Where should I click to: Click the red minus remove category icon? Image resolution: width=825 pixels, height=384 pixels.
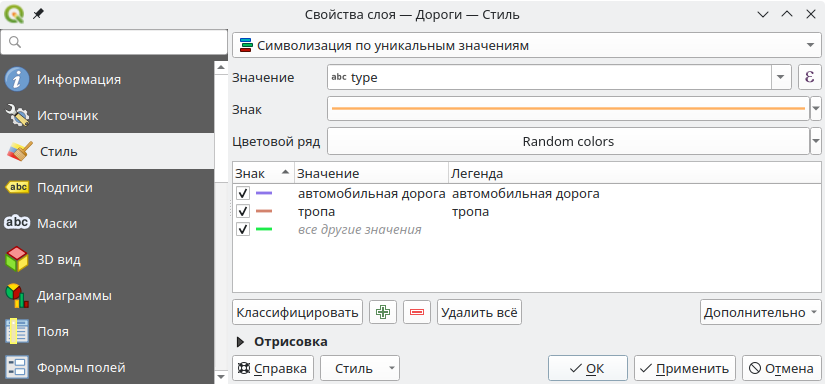click(417, 312)
